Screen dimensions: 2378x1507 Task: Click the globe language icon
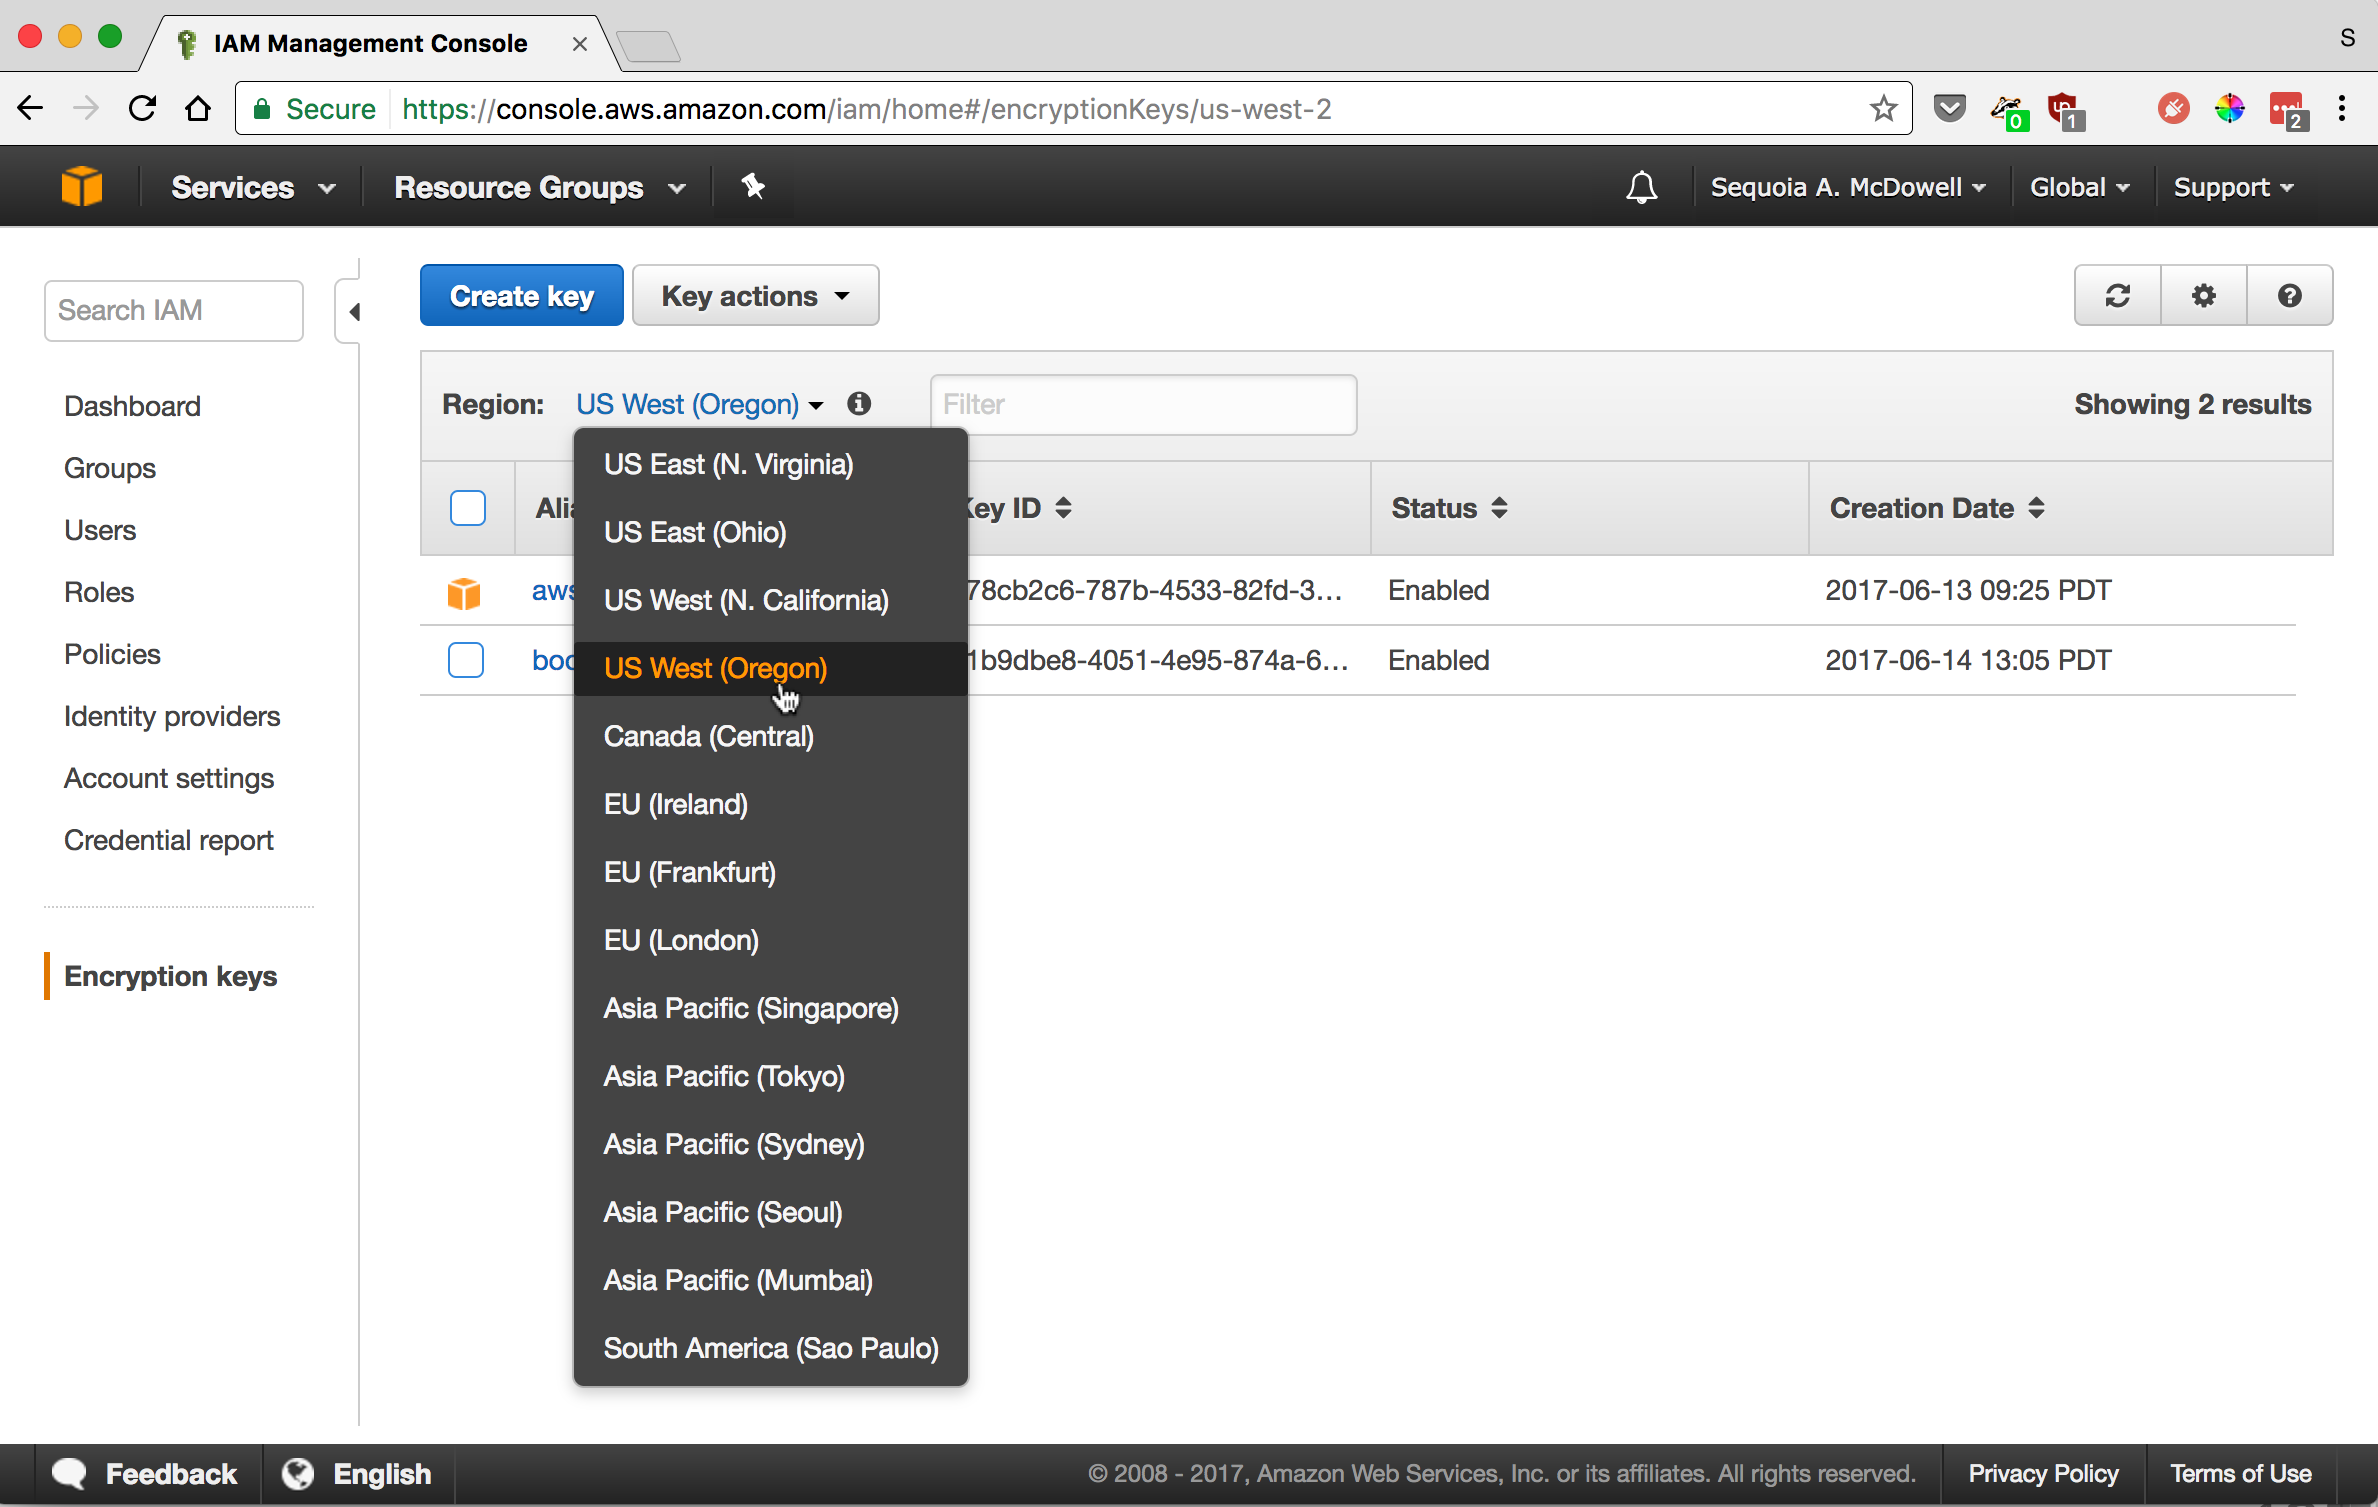tap(297, 1474)
